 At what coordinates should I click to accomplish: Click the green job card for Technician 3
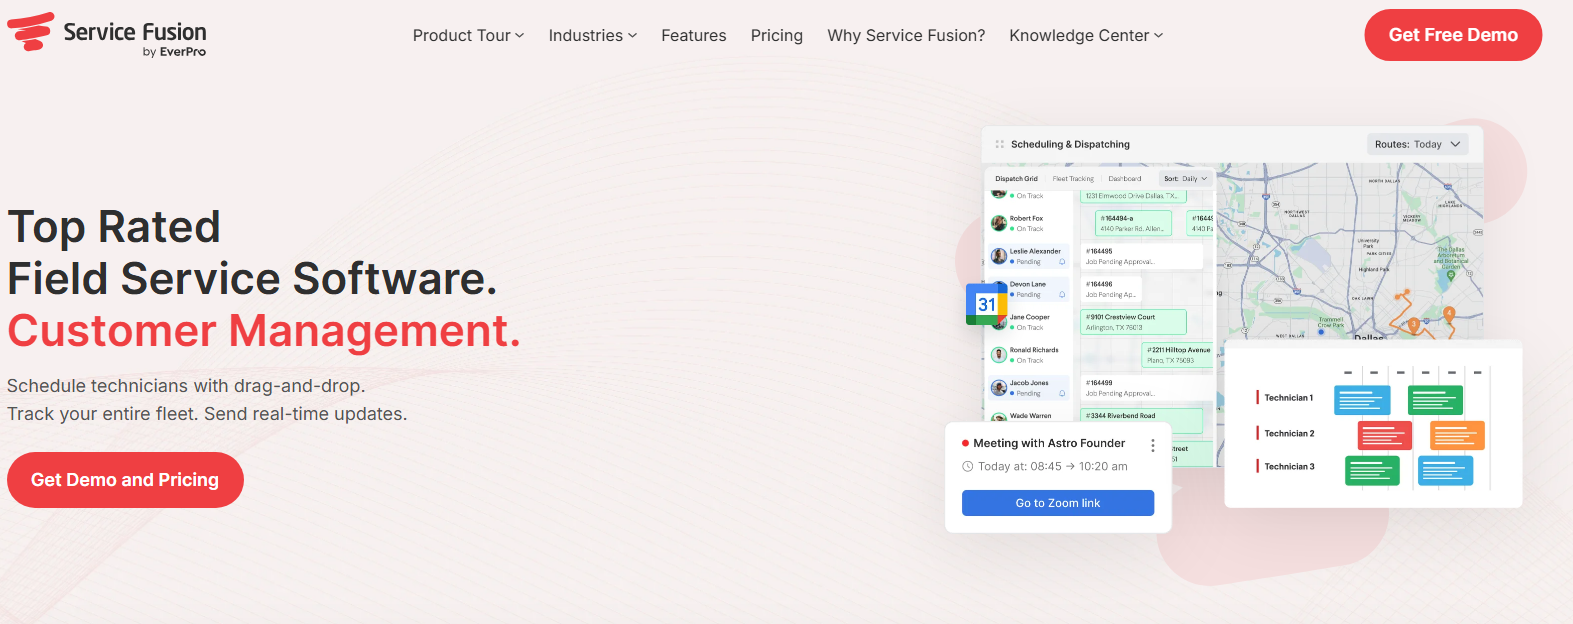click(x=1372, y=470)
